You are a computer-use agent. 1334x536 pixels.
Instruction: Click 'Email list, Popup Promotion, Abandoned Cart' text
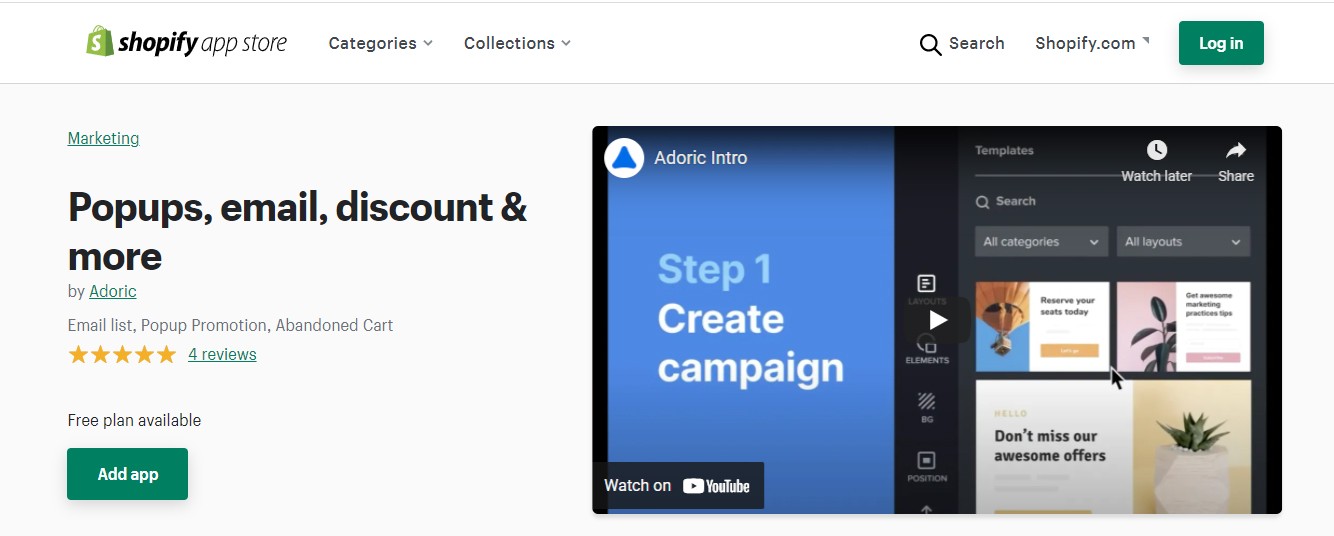[x=230, y=325]
